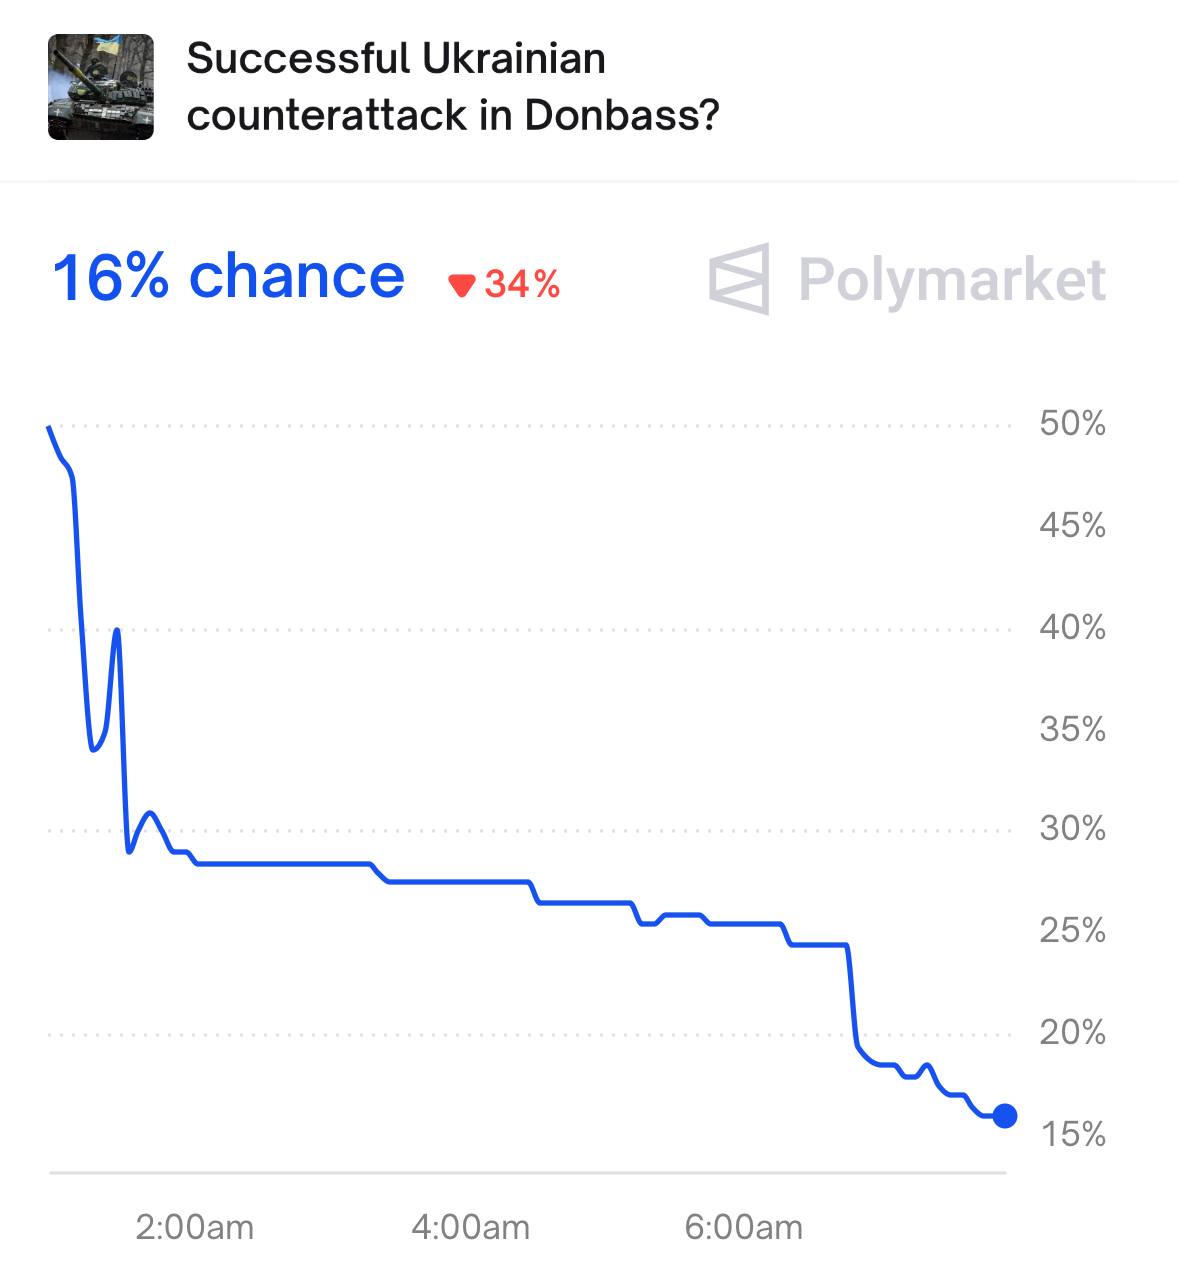Screen dimensions: 1179x1276
Task: Click the 40% y-axis label
Action: (x=1072, y=628)
